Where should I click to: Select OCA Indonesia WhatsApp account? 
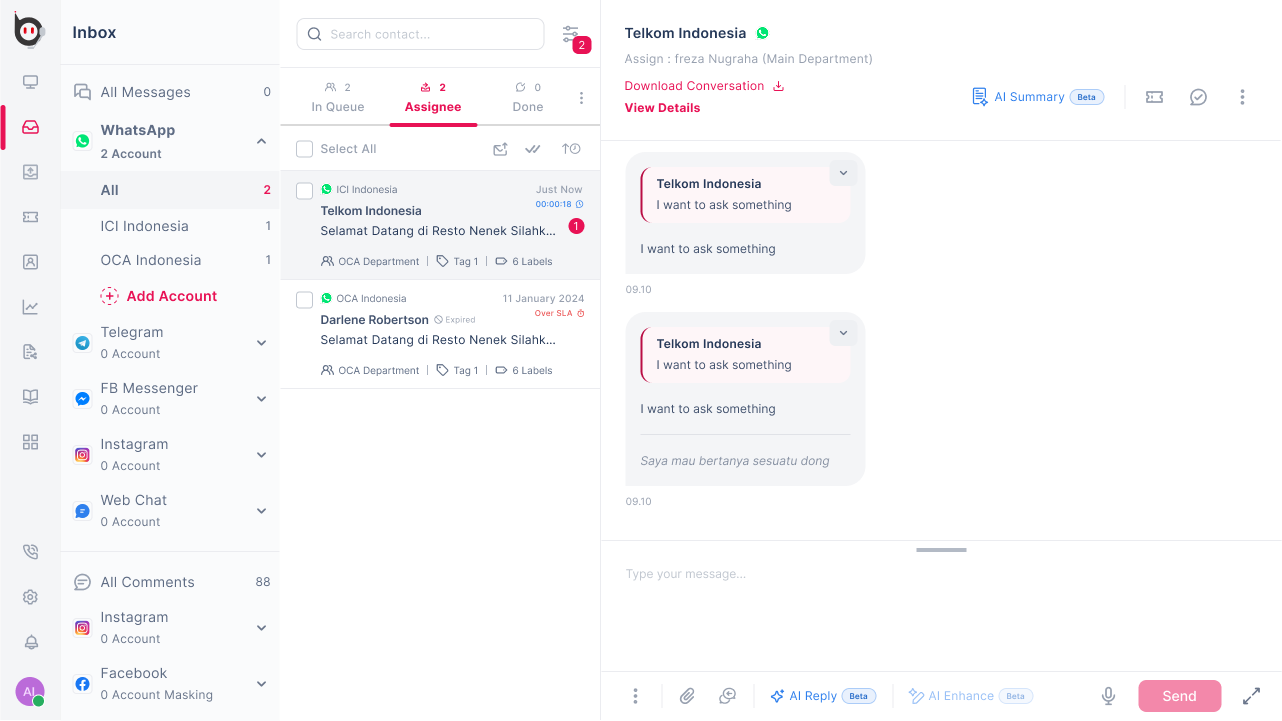pyautogui.click(x=170, y=260)
